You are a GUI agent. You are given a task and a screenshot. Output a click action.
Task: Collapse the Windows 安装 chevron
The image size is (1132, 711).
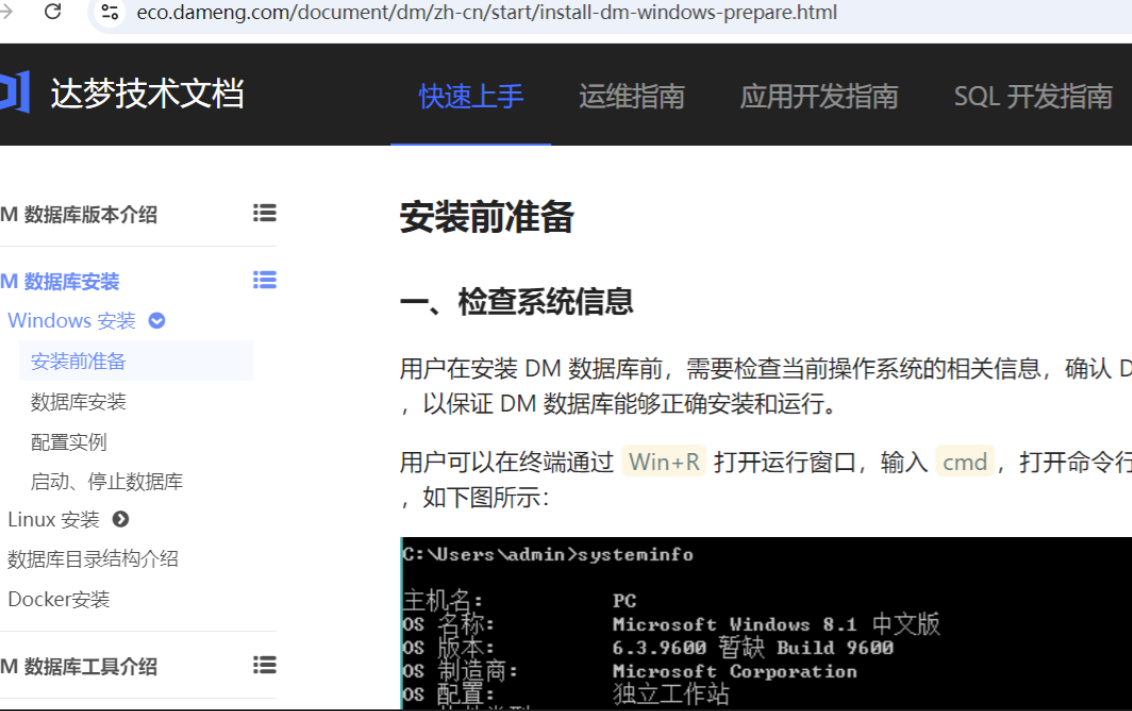coord(157,321)
